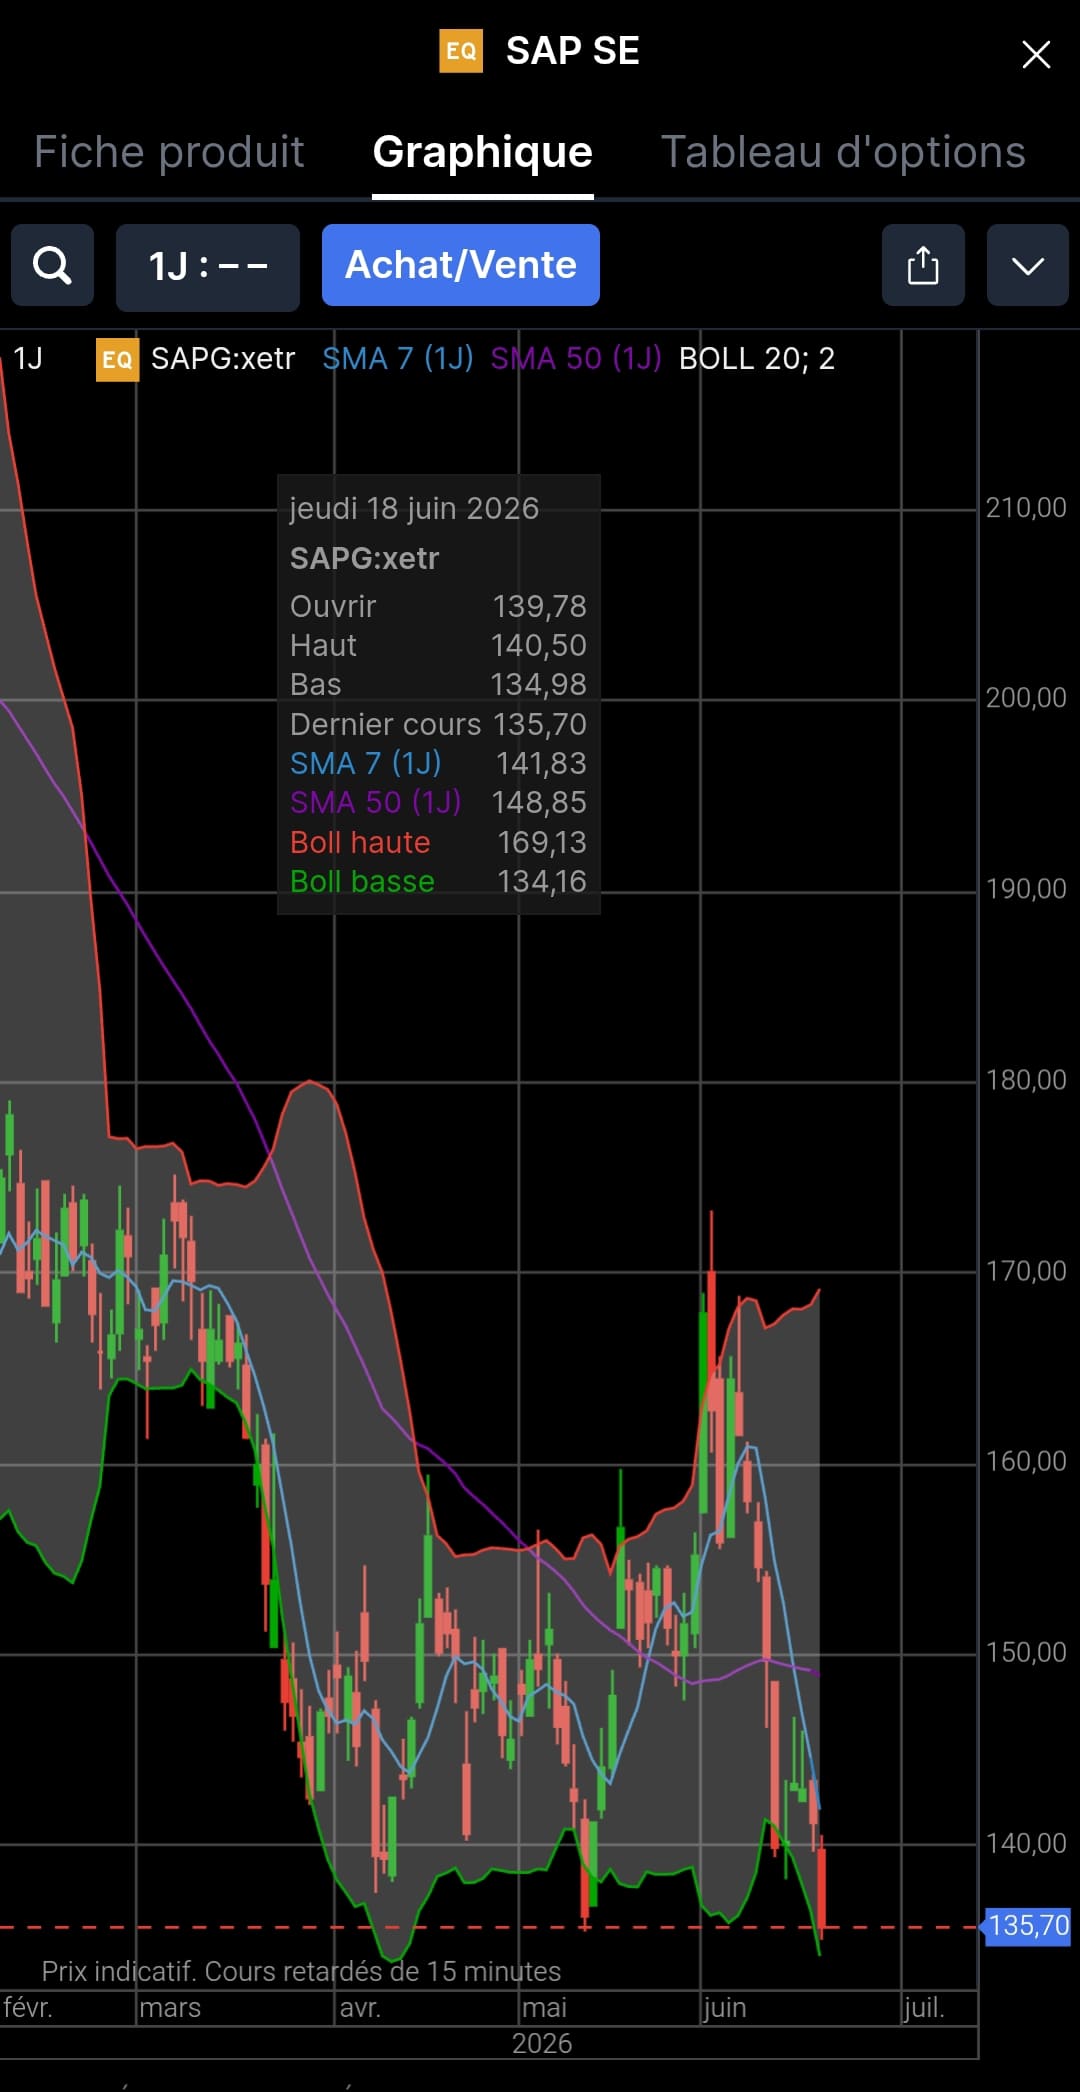
Task: Tap the 200,00 price axis label
Action: coord(1026,697)
